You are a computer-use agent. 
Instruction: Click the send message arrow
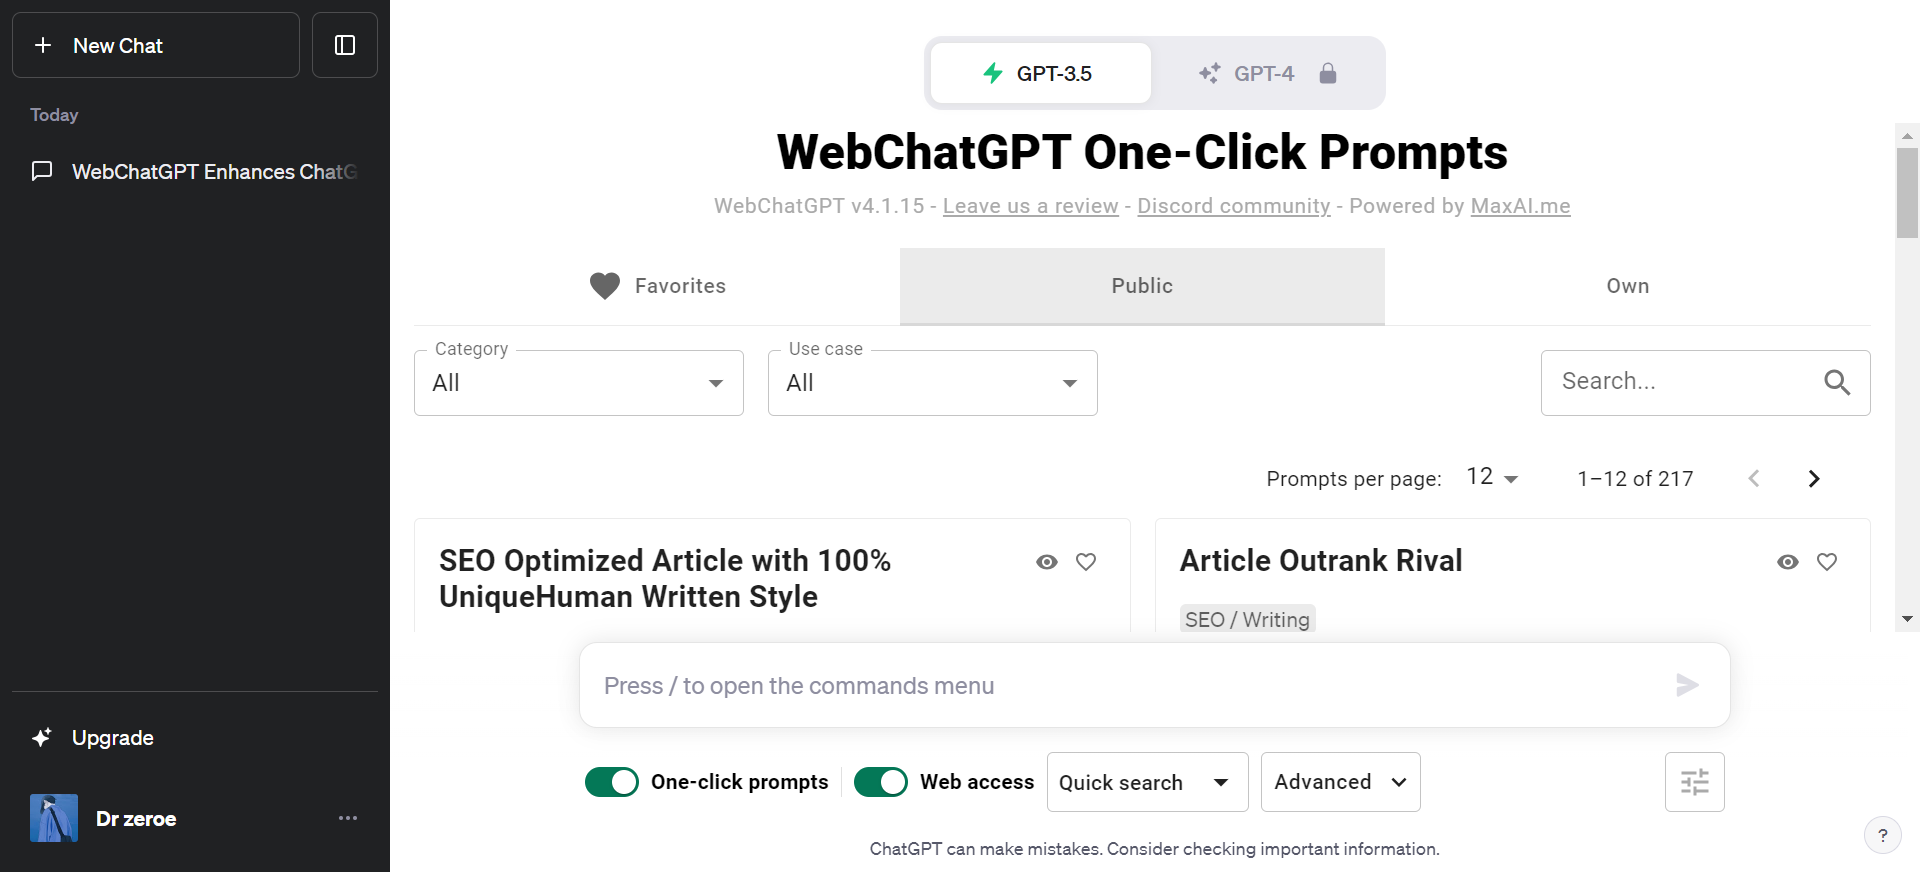point(1687,685)
